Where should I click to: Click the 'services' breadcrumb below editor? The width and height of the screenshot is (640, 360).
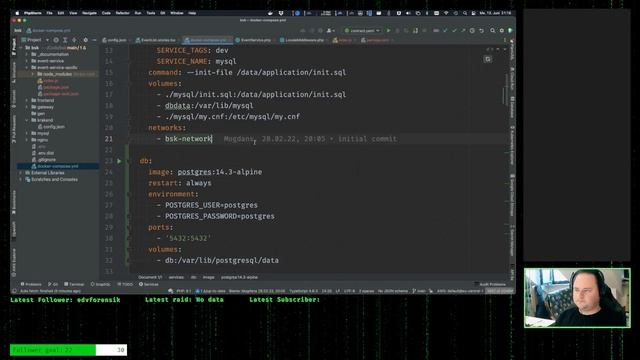pos(176,277)
